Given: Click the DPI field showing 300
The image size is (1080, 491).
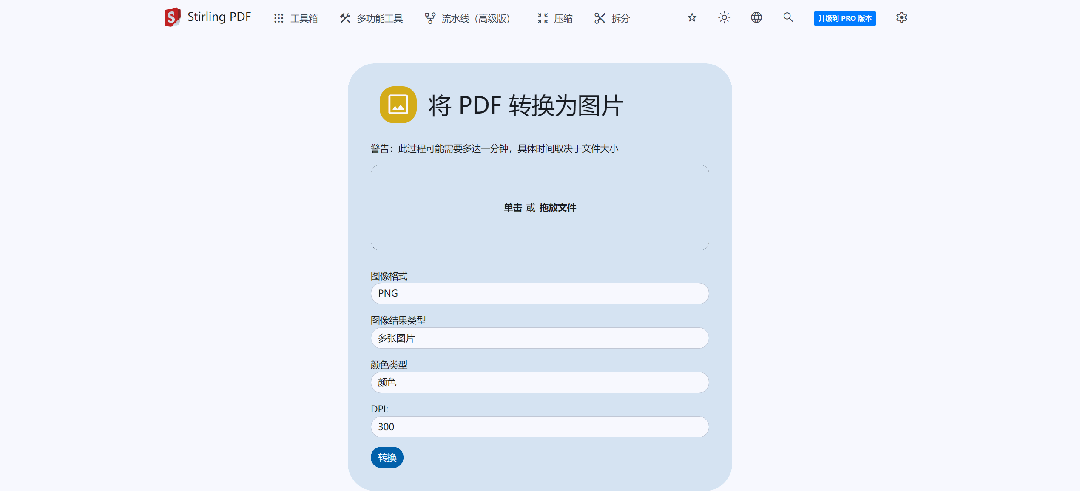Looking at the screenshot, I should coord(540,427).
